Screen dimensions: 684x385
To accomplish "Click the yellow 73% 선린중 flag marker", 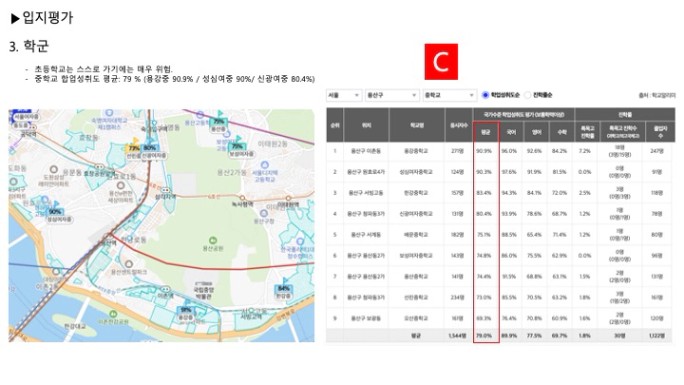I will coord(133,147).
